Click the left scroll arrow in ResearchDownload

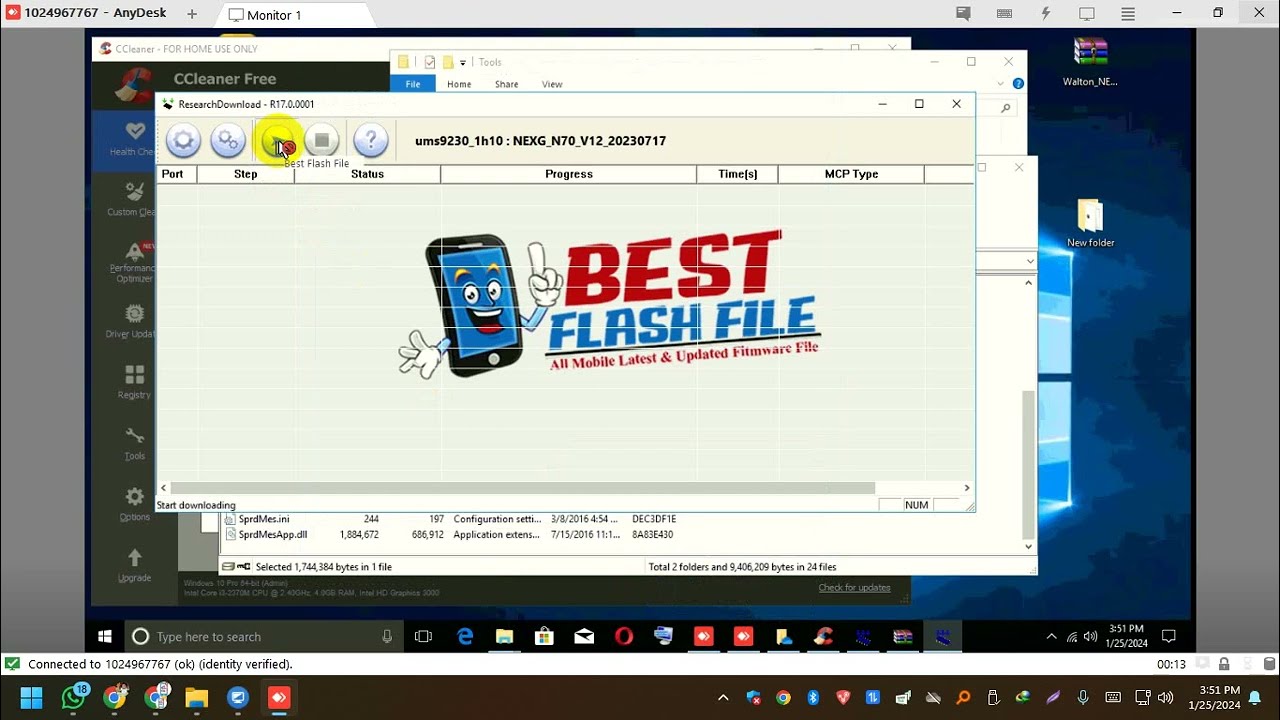click(163, 488)
